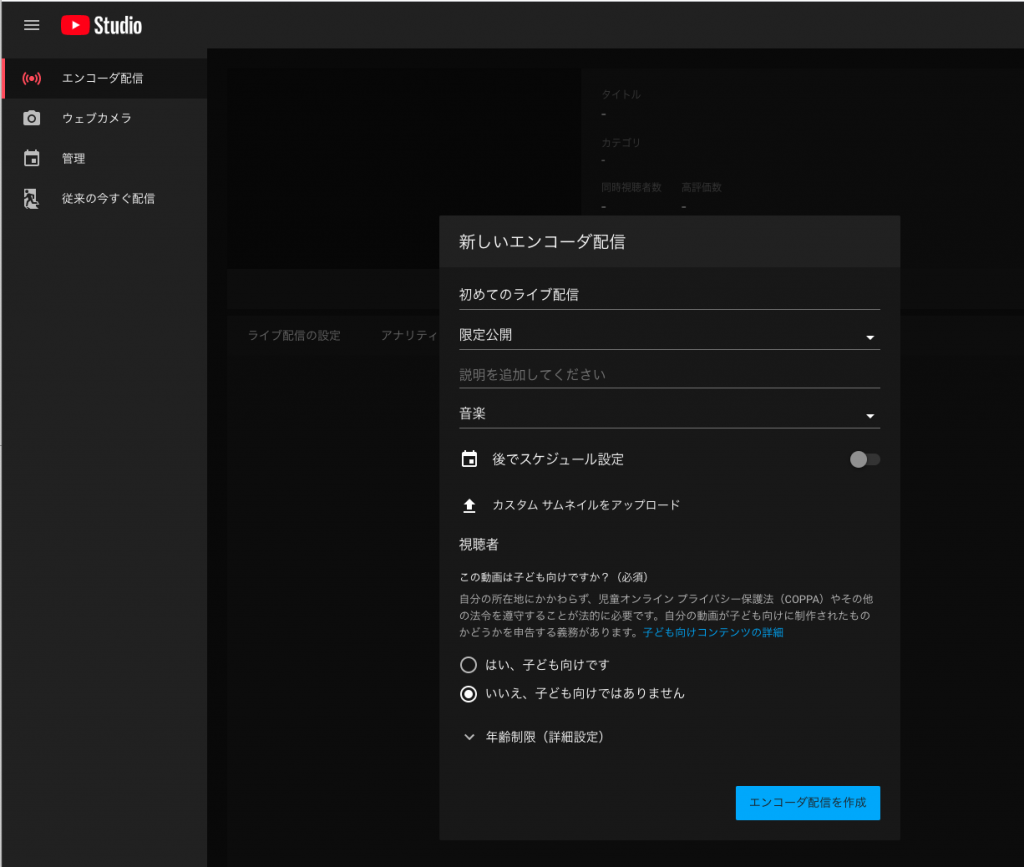Screen dimensions: 1024x867
Task: Click the thumbnail upload arrow icon
Action: tap(469, 505)
